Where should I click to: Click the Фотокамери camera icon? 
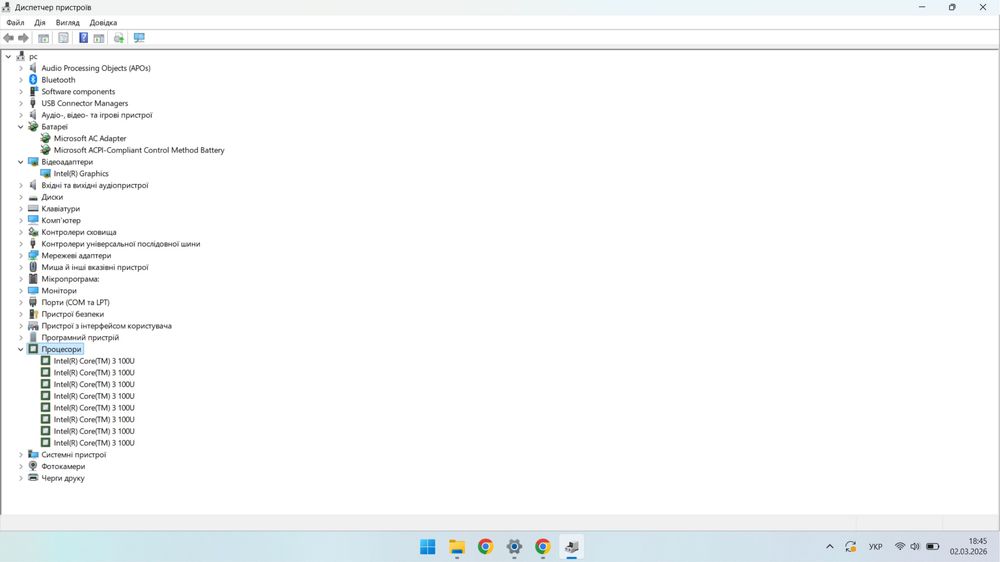click(33, 466)
